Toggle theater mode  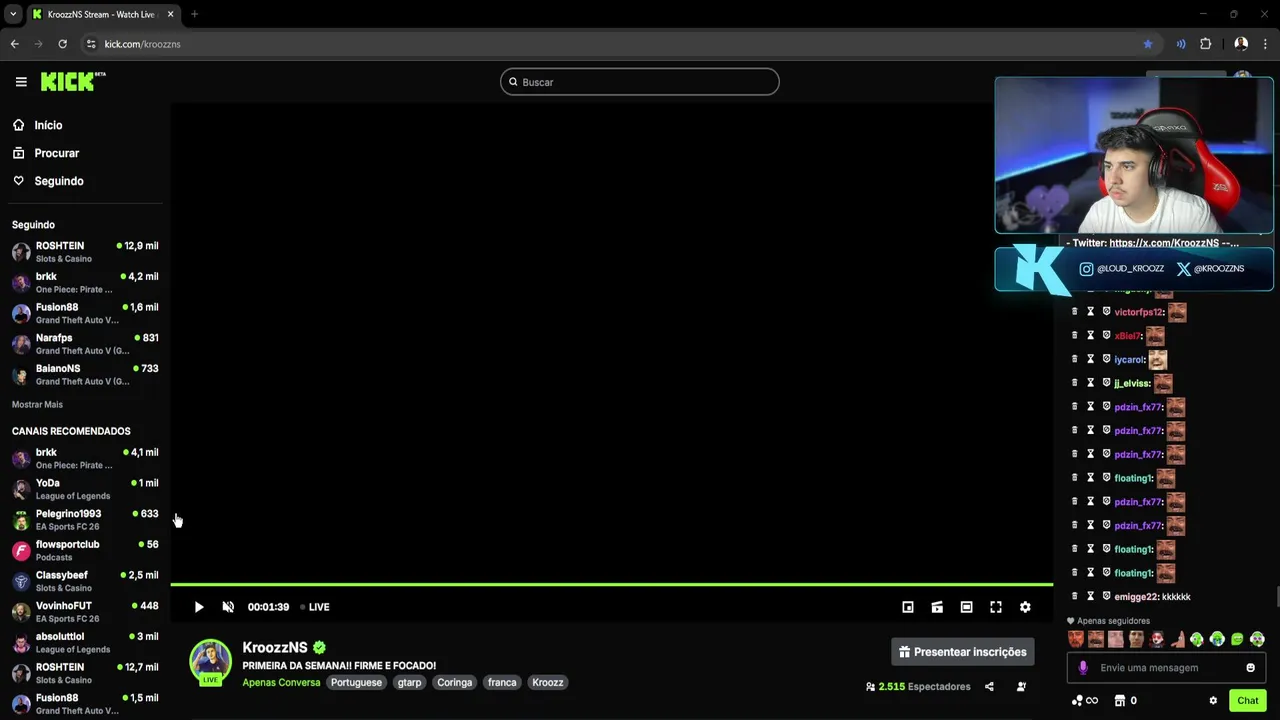966,607
